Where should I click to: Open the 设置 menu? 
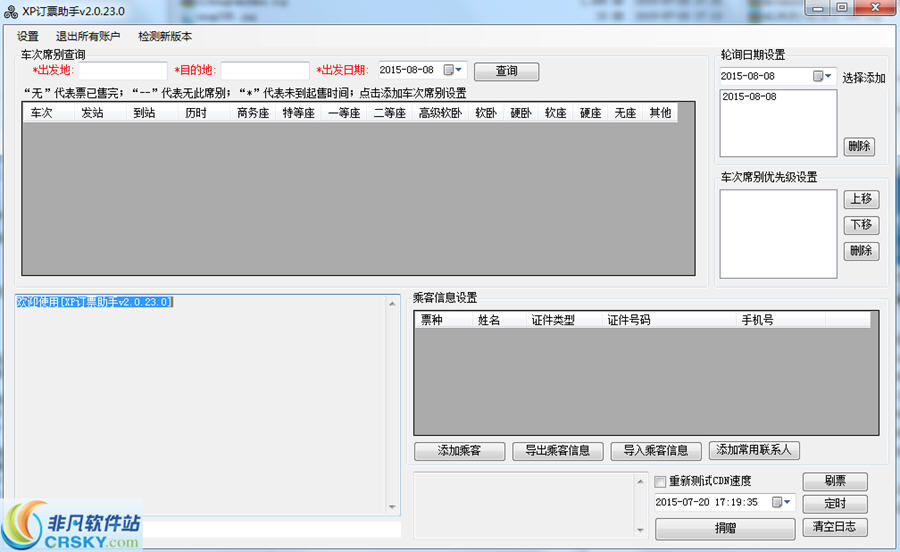click(28, 36)
